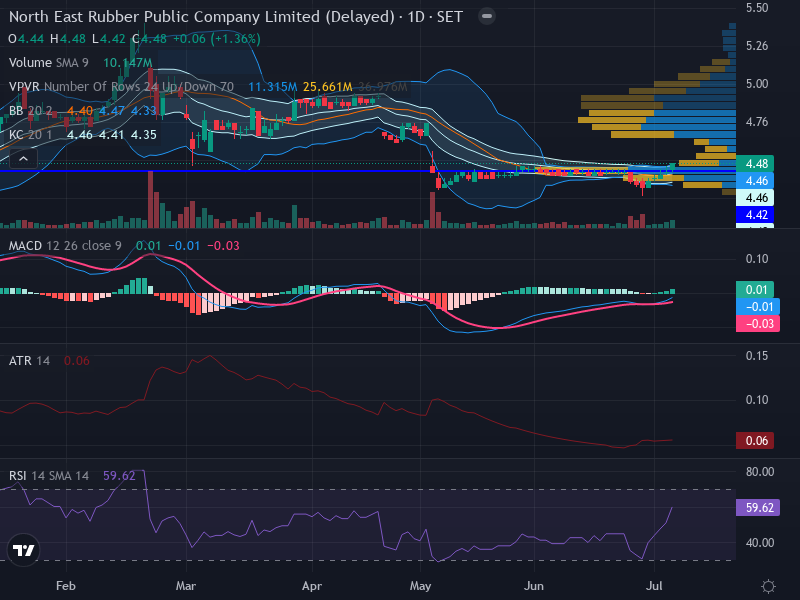
Task: Click the May date on time axis
Action: pos(420,586)
